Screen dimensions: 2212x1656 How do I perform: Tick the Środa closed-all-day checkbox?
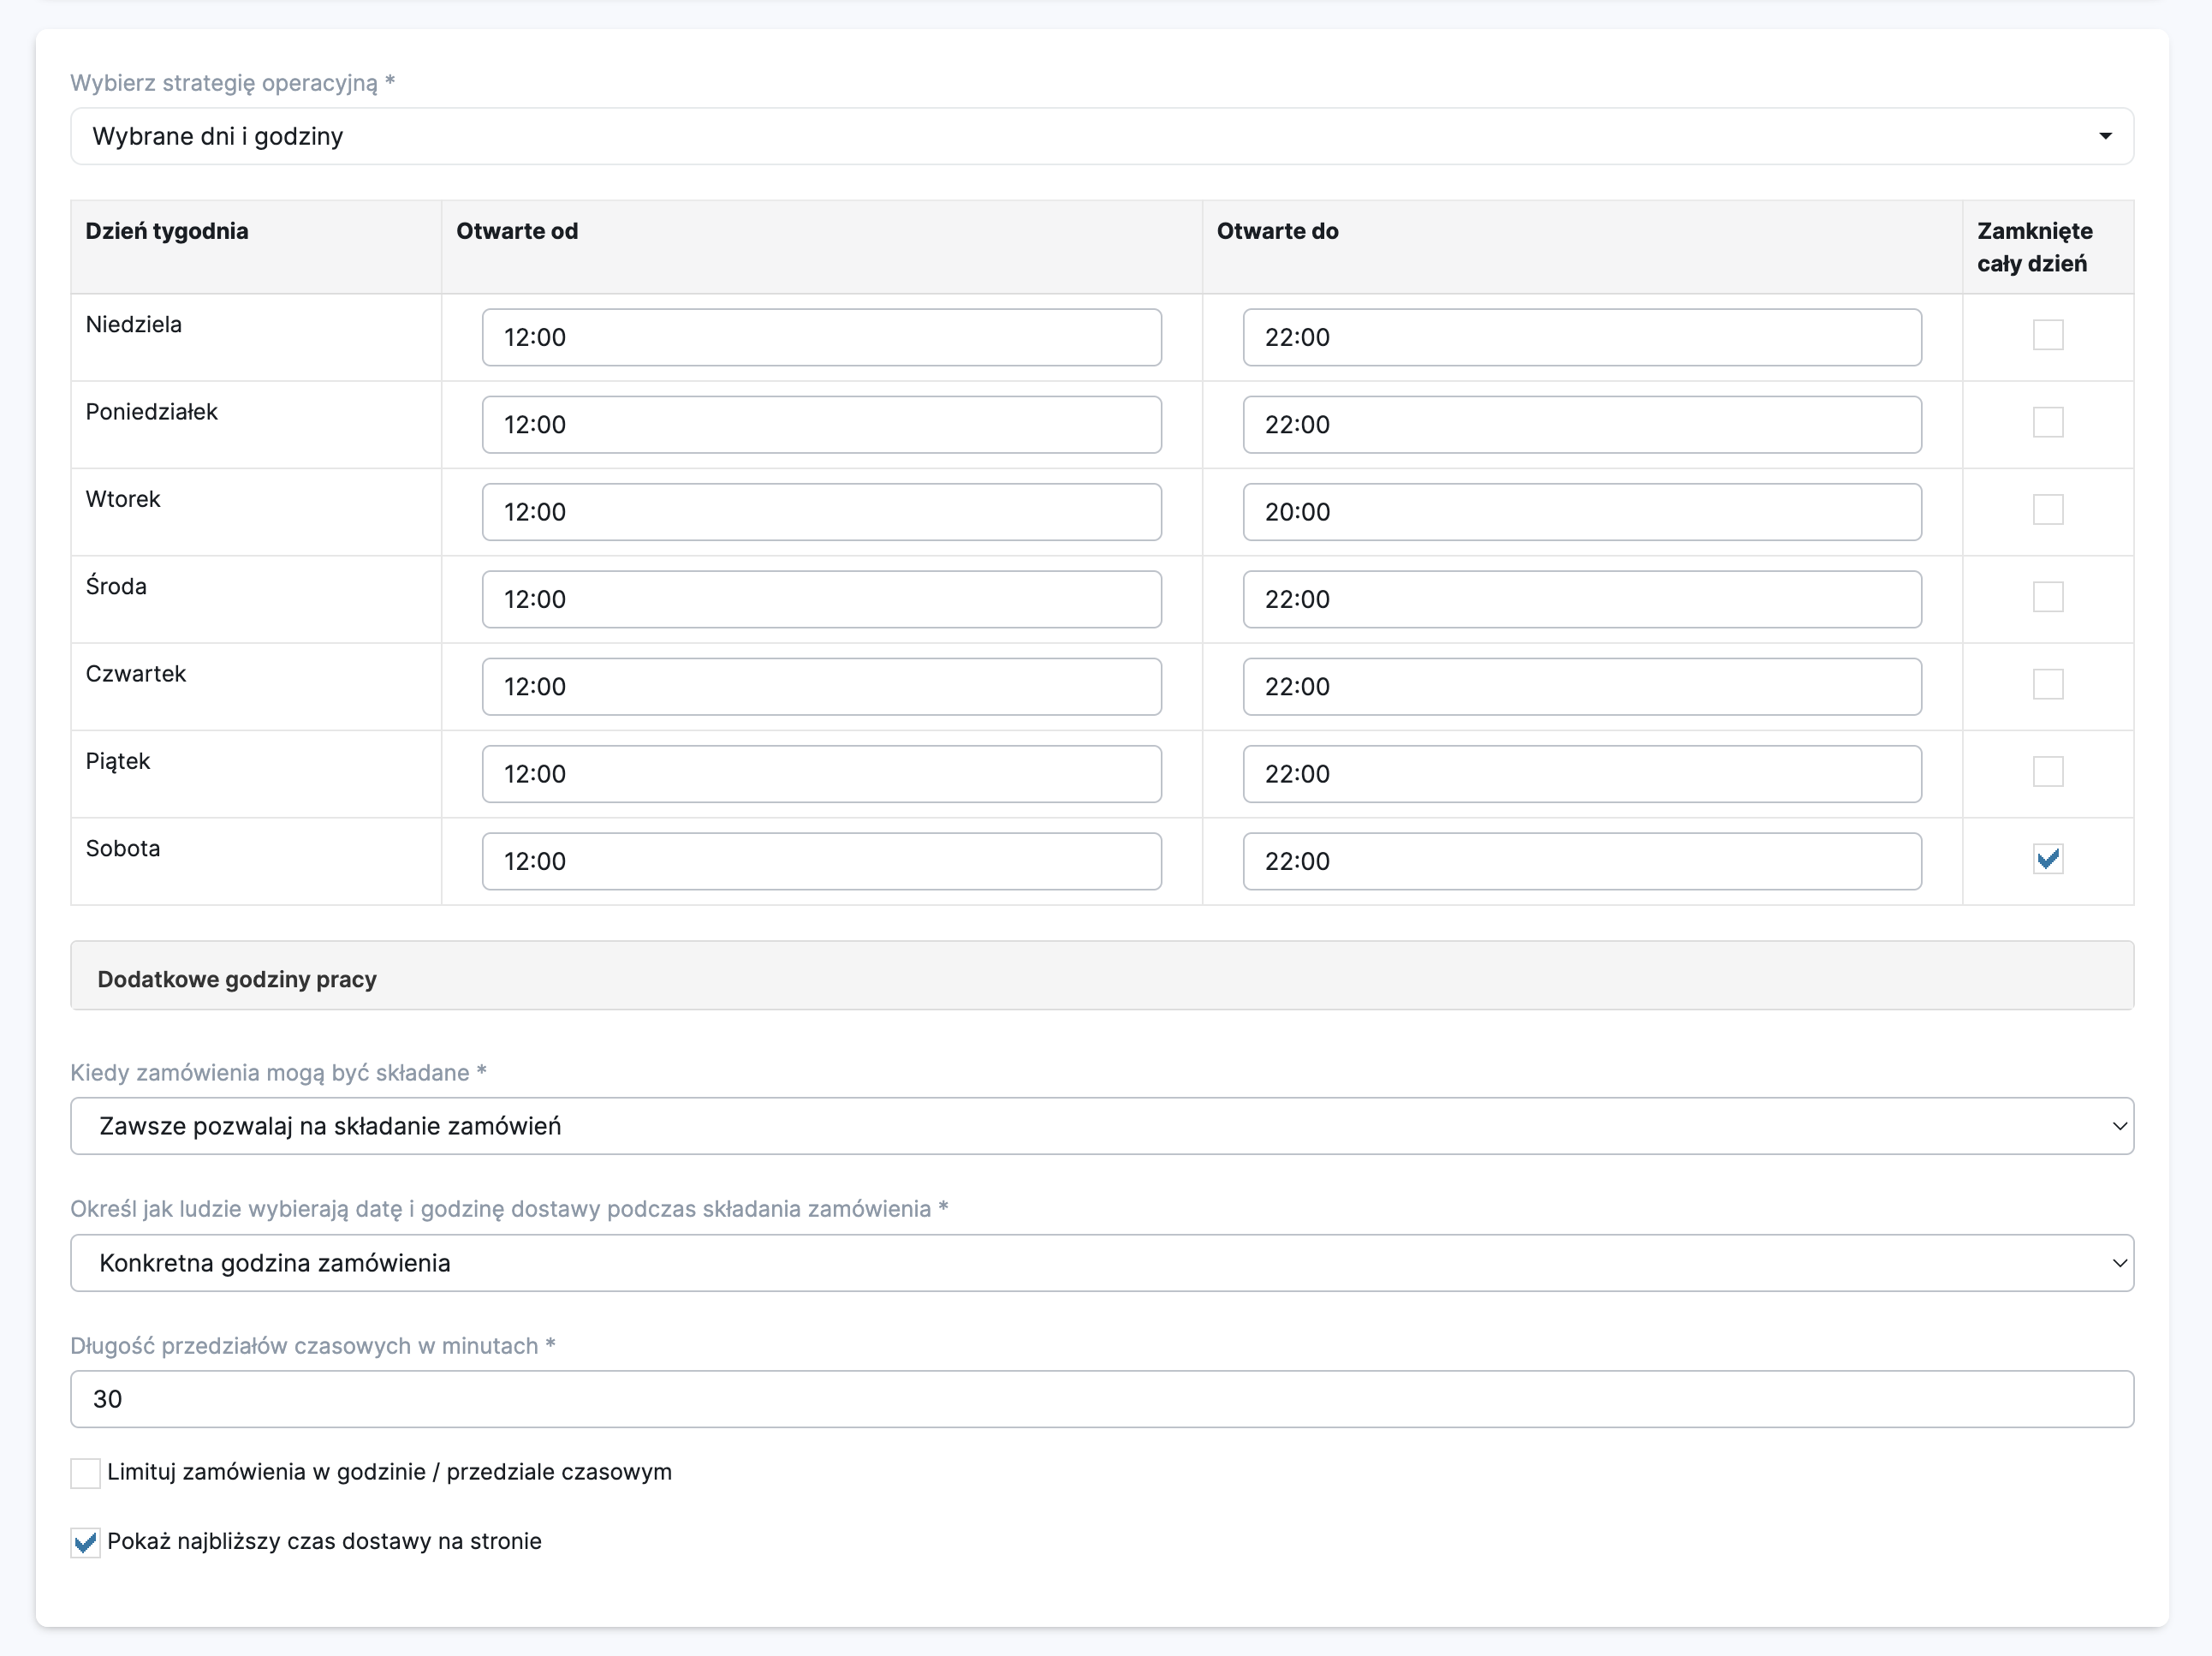[x=2047, y=597]
